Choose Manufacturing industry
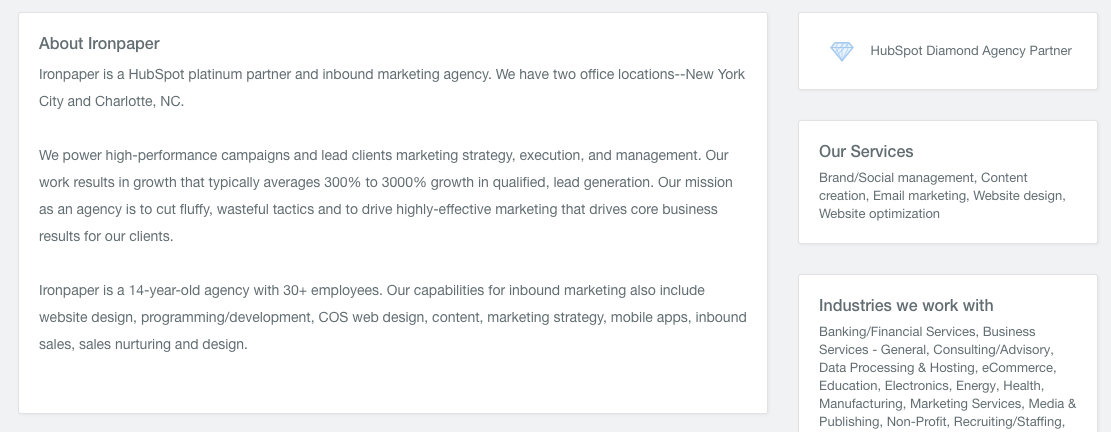1111x432 pixels. [x=860, y=404]
